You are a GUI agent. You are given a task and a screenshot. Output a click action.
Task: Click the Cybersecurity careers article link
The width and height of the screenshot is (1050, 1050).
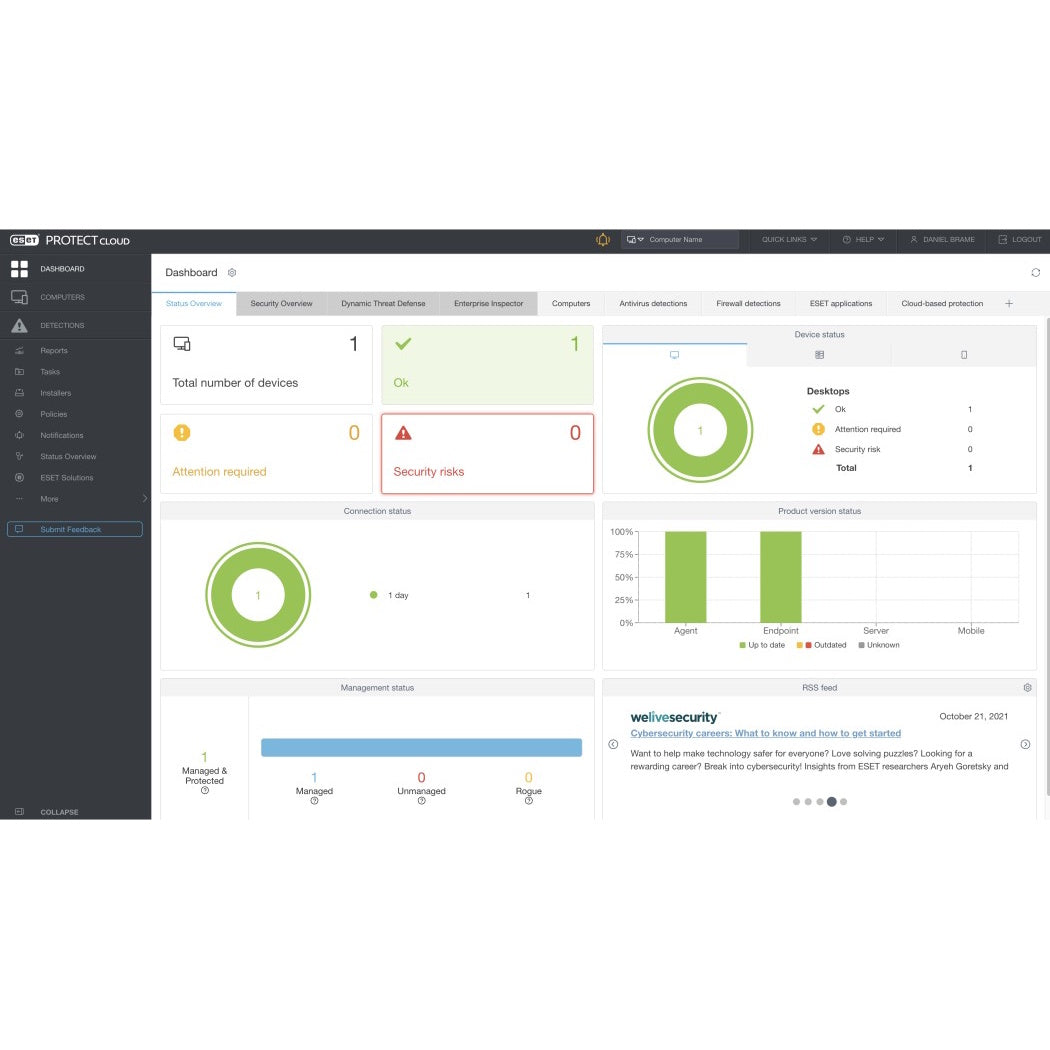coord(765,733)
